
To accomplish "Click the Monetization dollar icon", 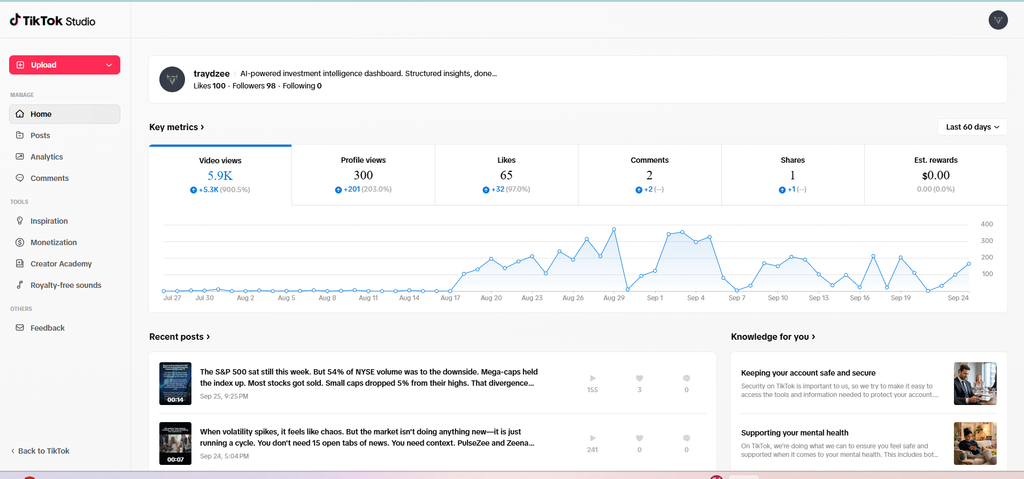I will [20, 242].
